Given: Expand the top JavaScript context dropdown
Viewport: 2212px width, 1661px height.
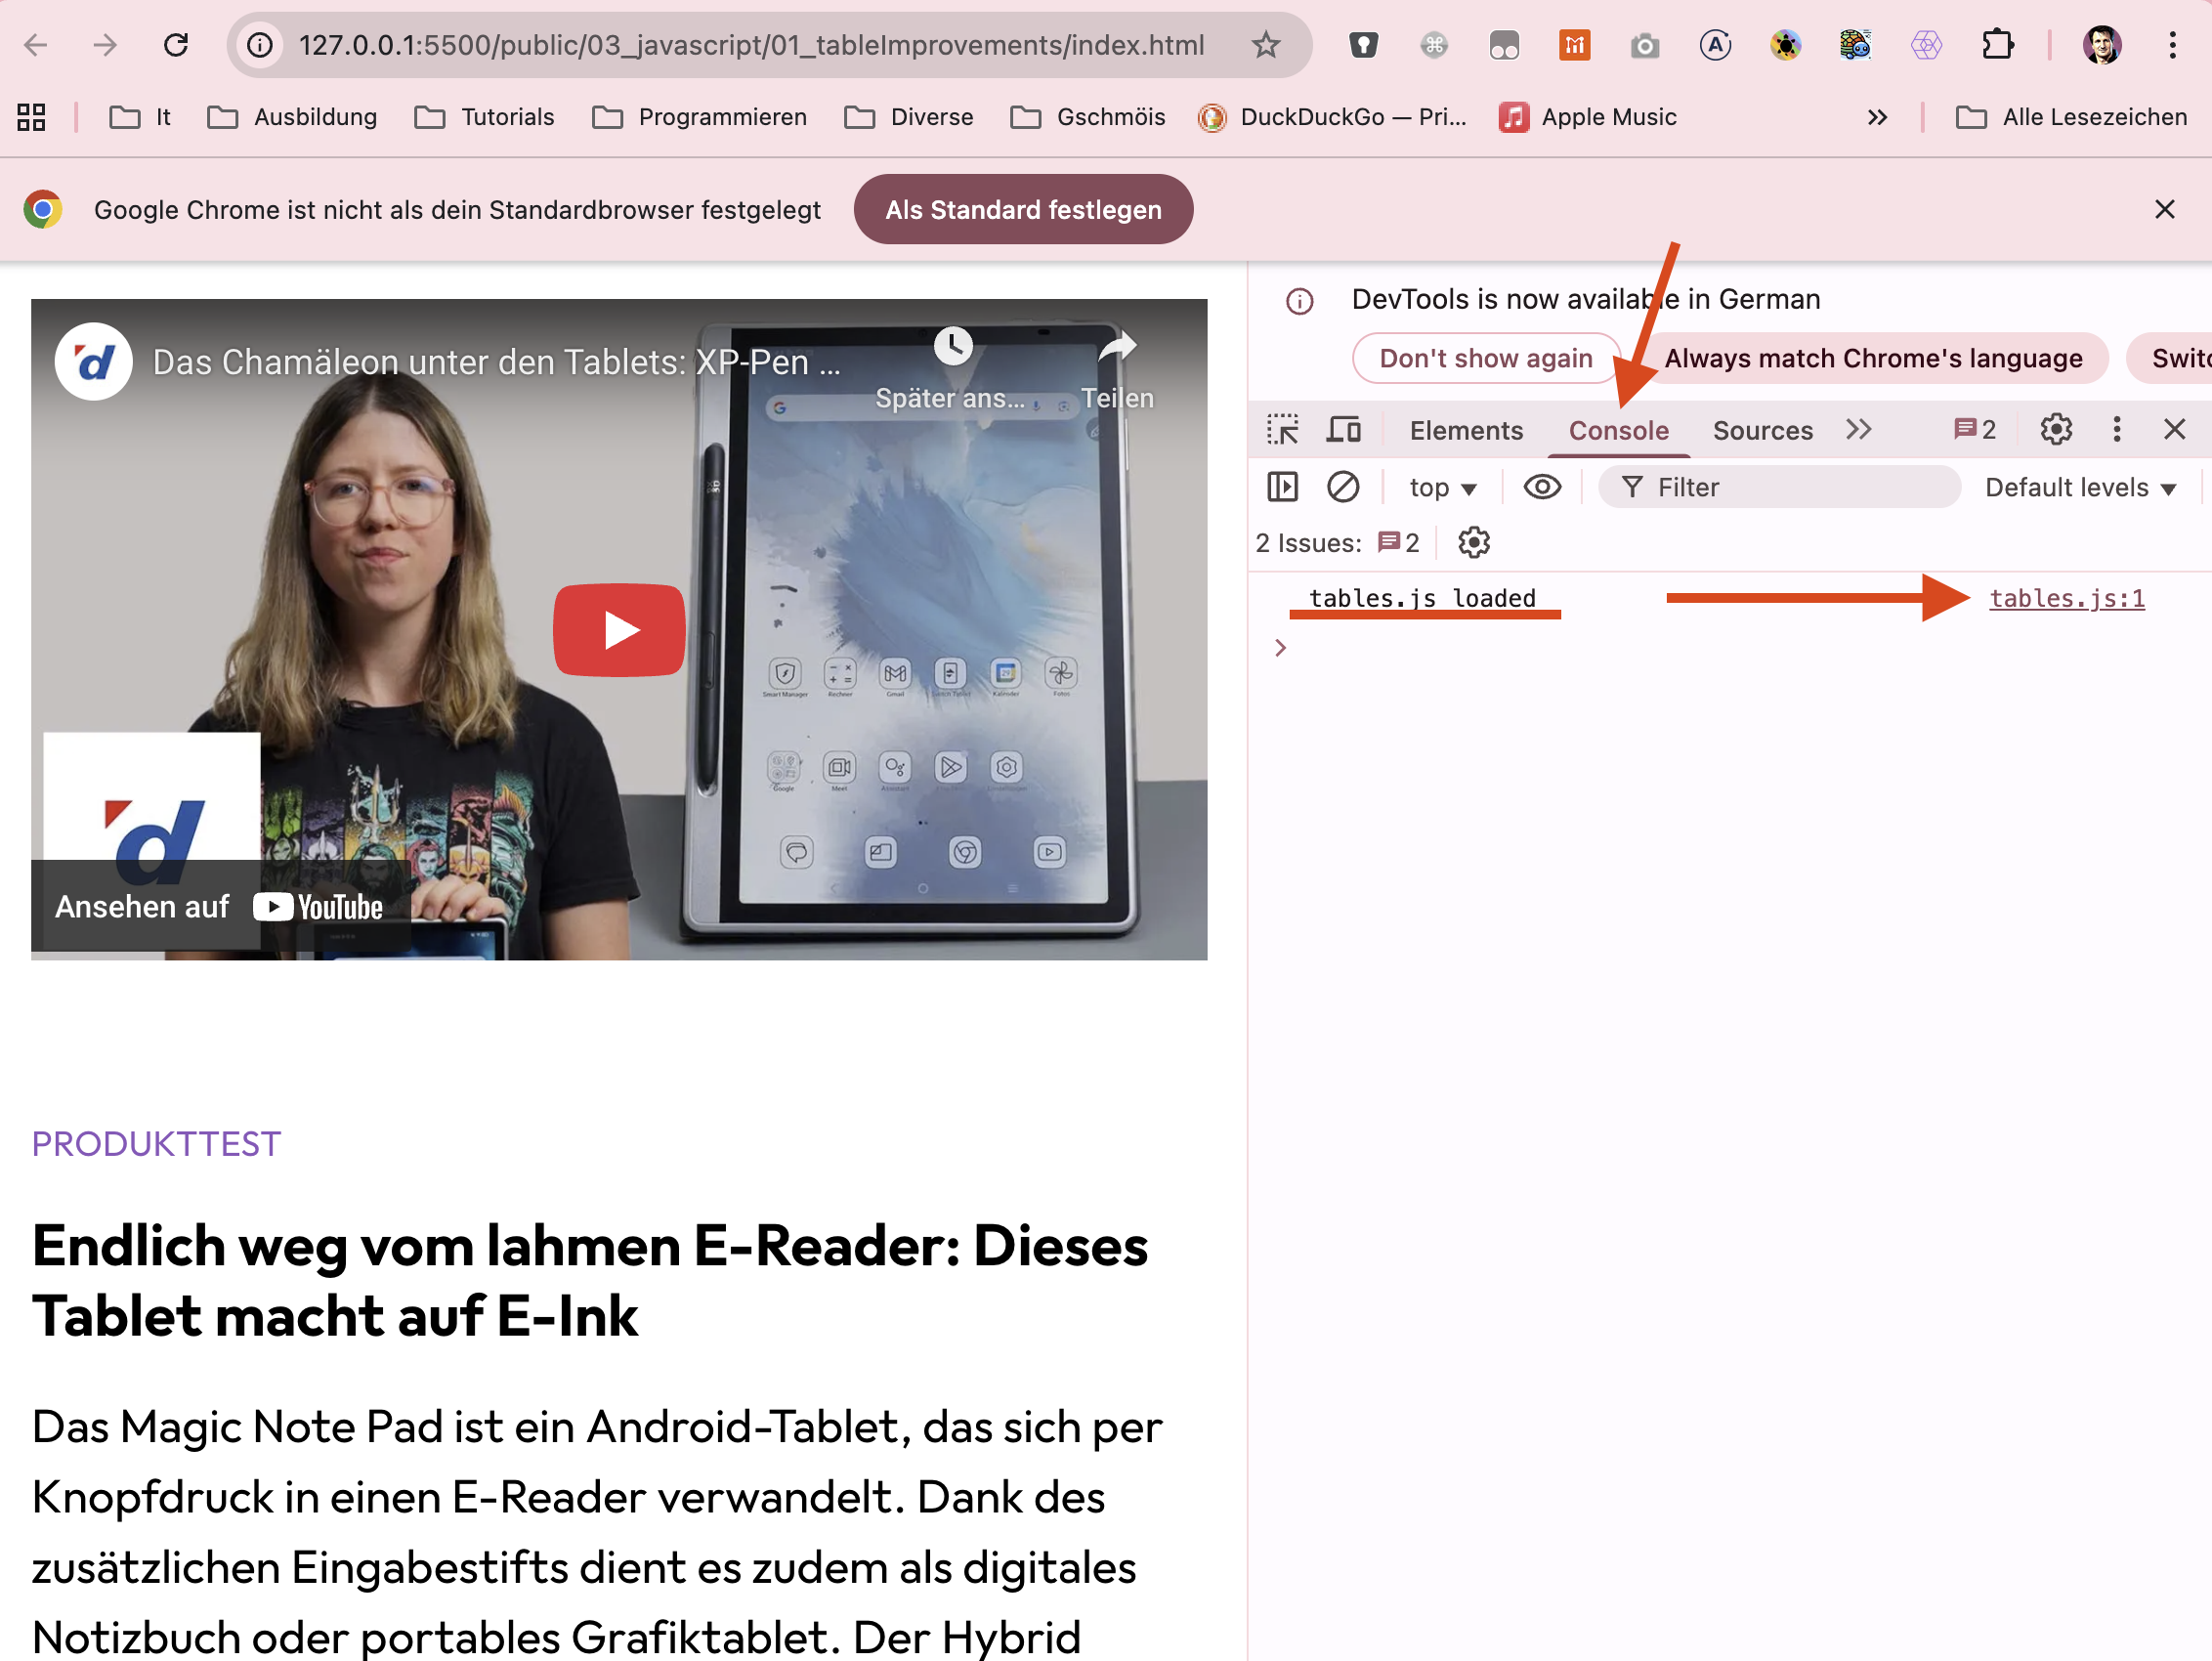Looking at the screenshot, I should pyautogui.click(x=1442, y=488).
